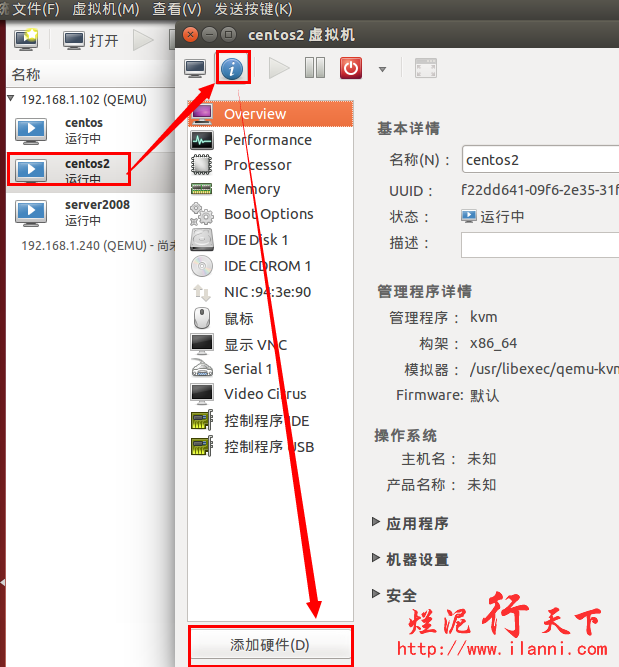Show the graphical console monitor view
Viewport: 619px width, 667px height.
[195, 68]
